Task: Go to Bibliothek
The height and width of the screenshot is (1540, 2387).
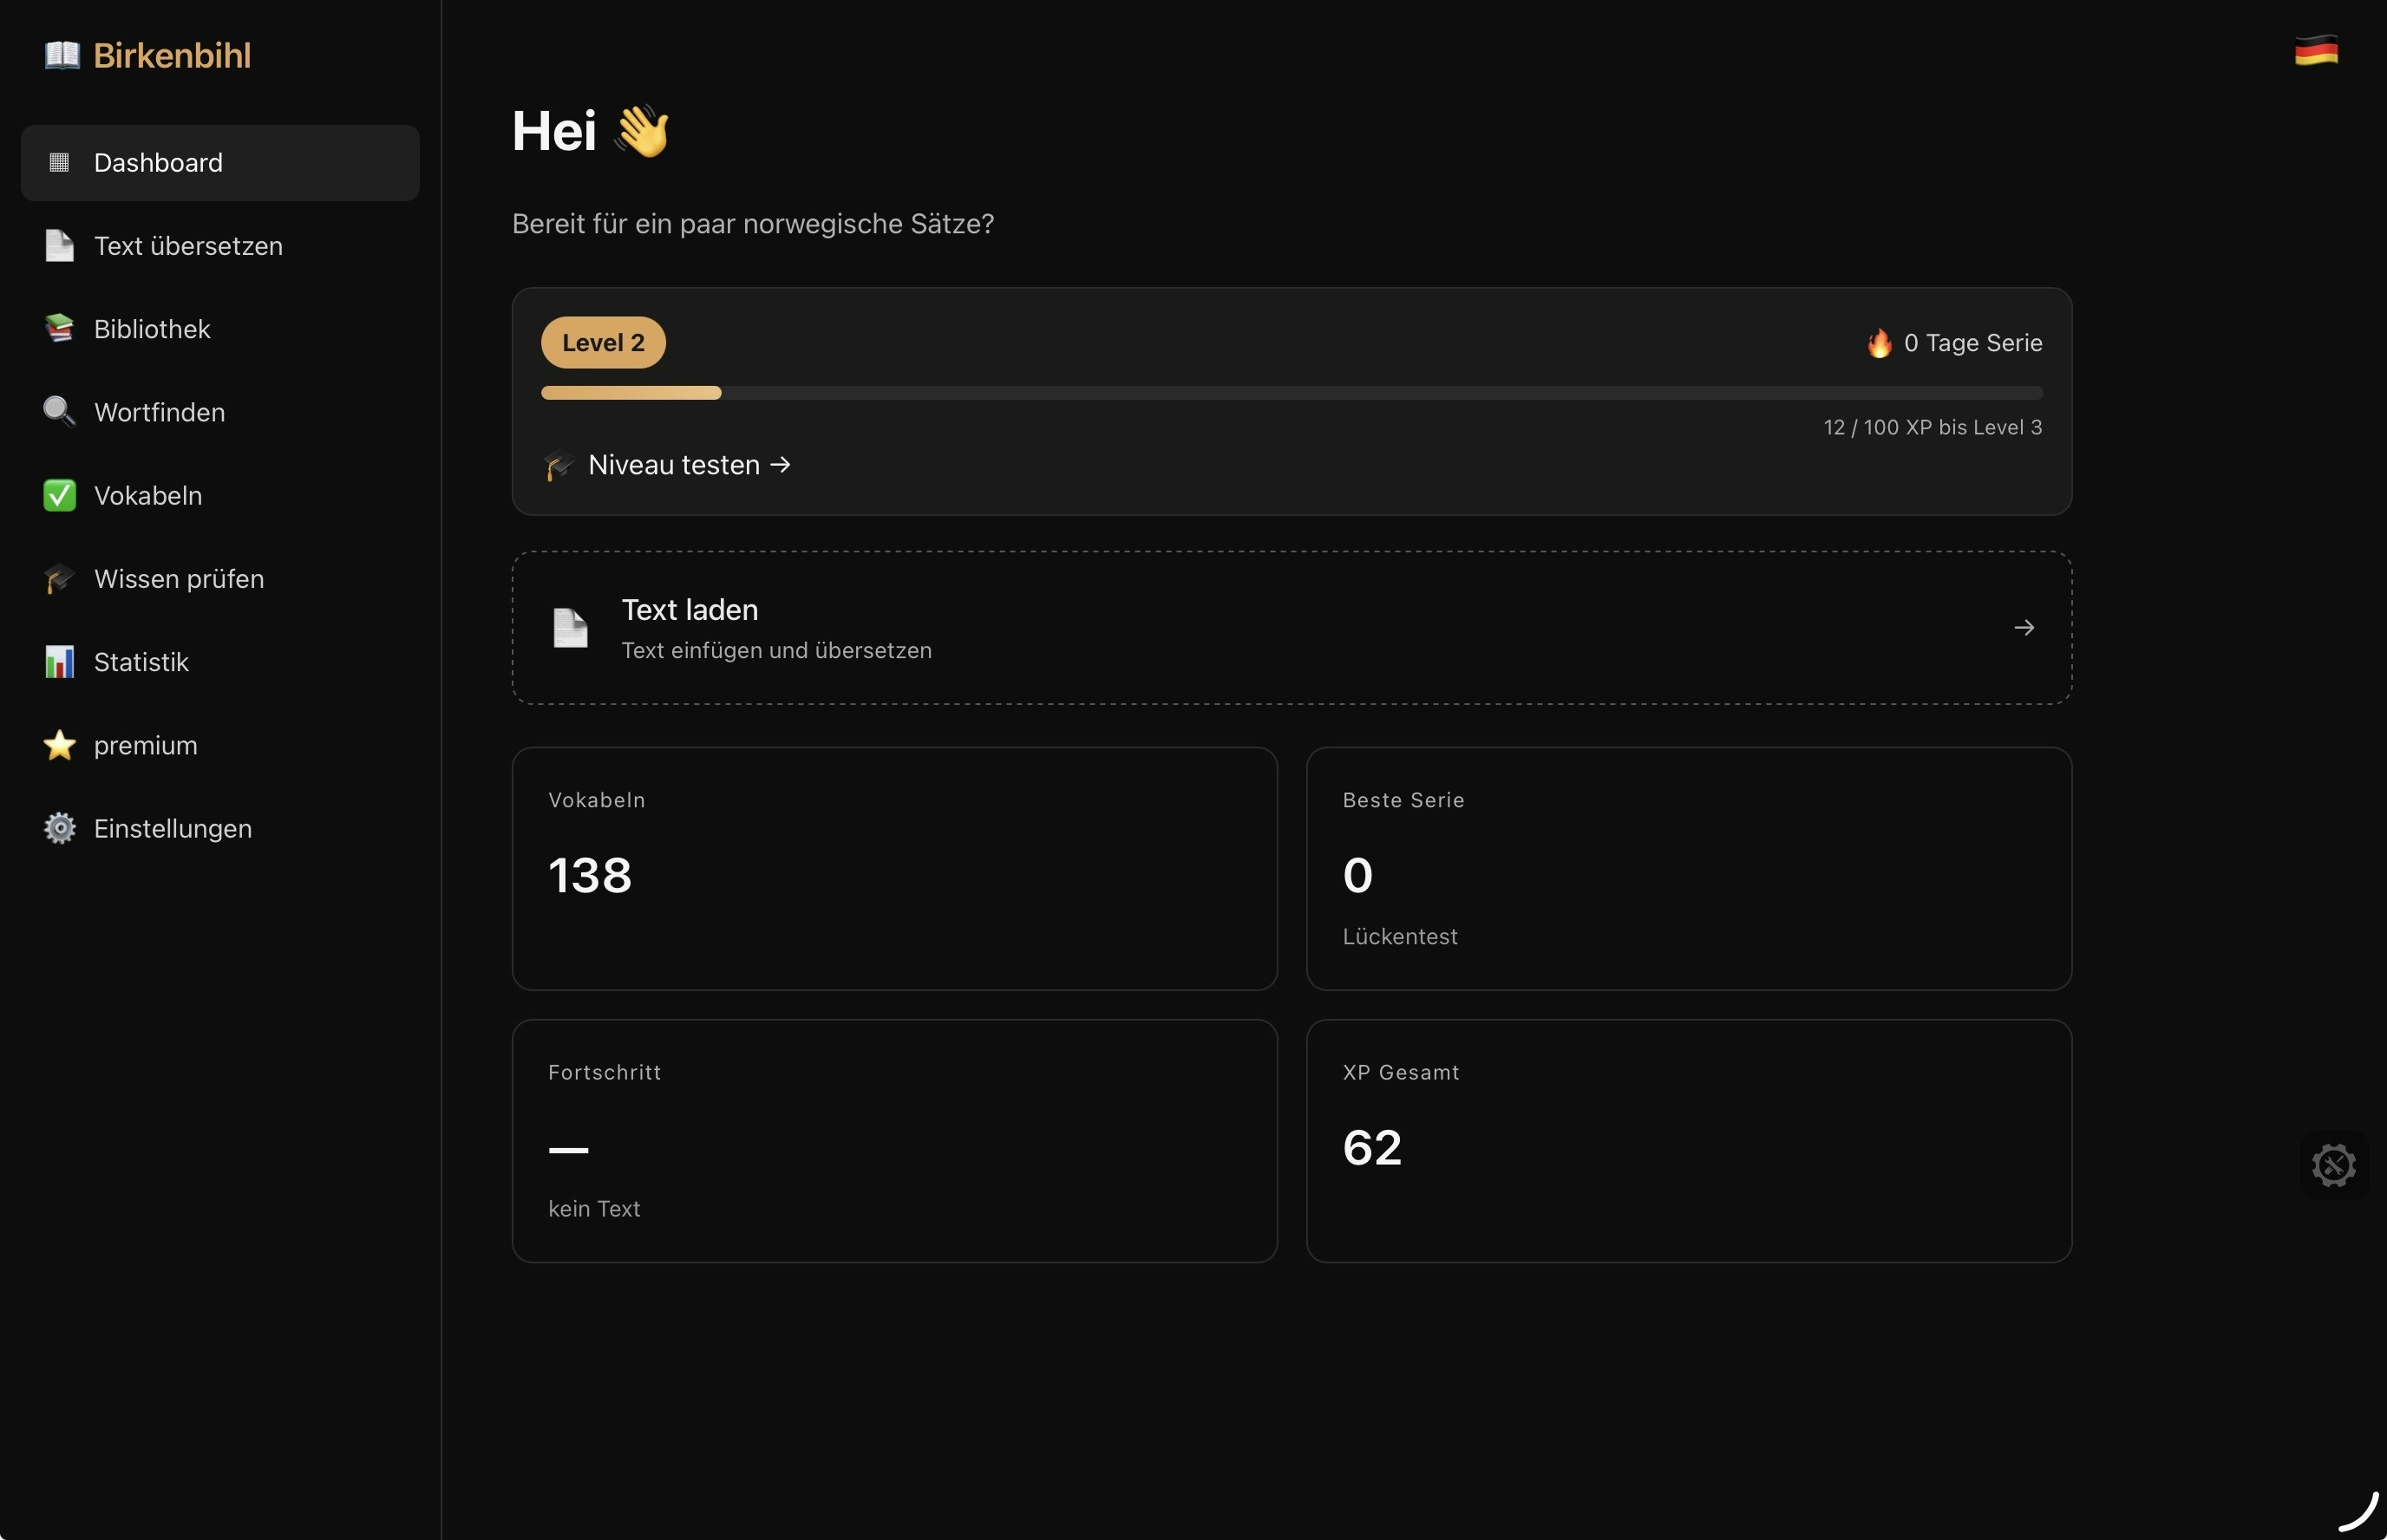Action: (x=220, y=329)
